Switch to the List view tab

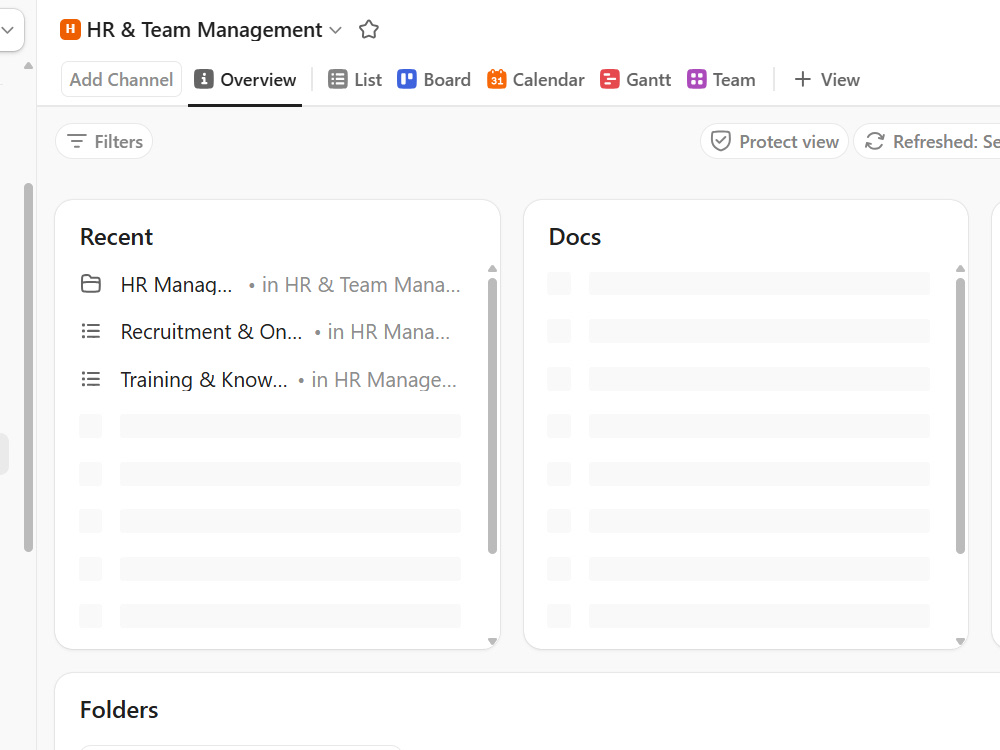[355, 80]
